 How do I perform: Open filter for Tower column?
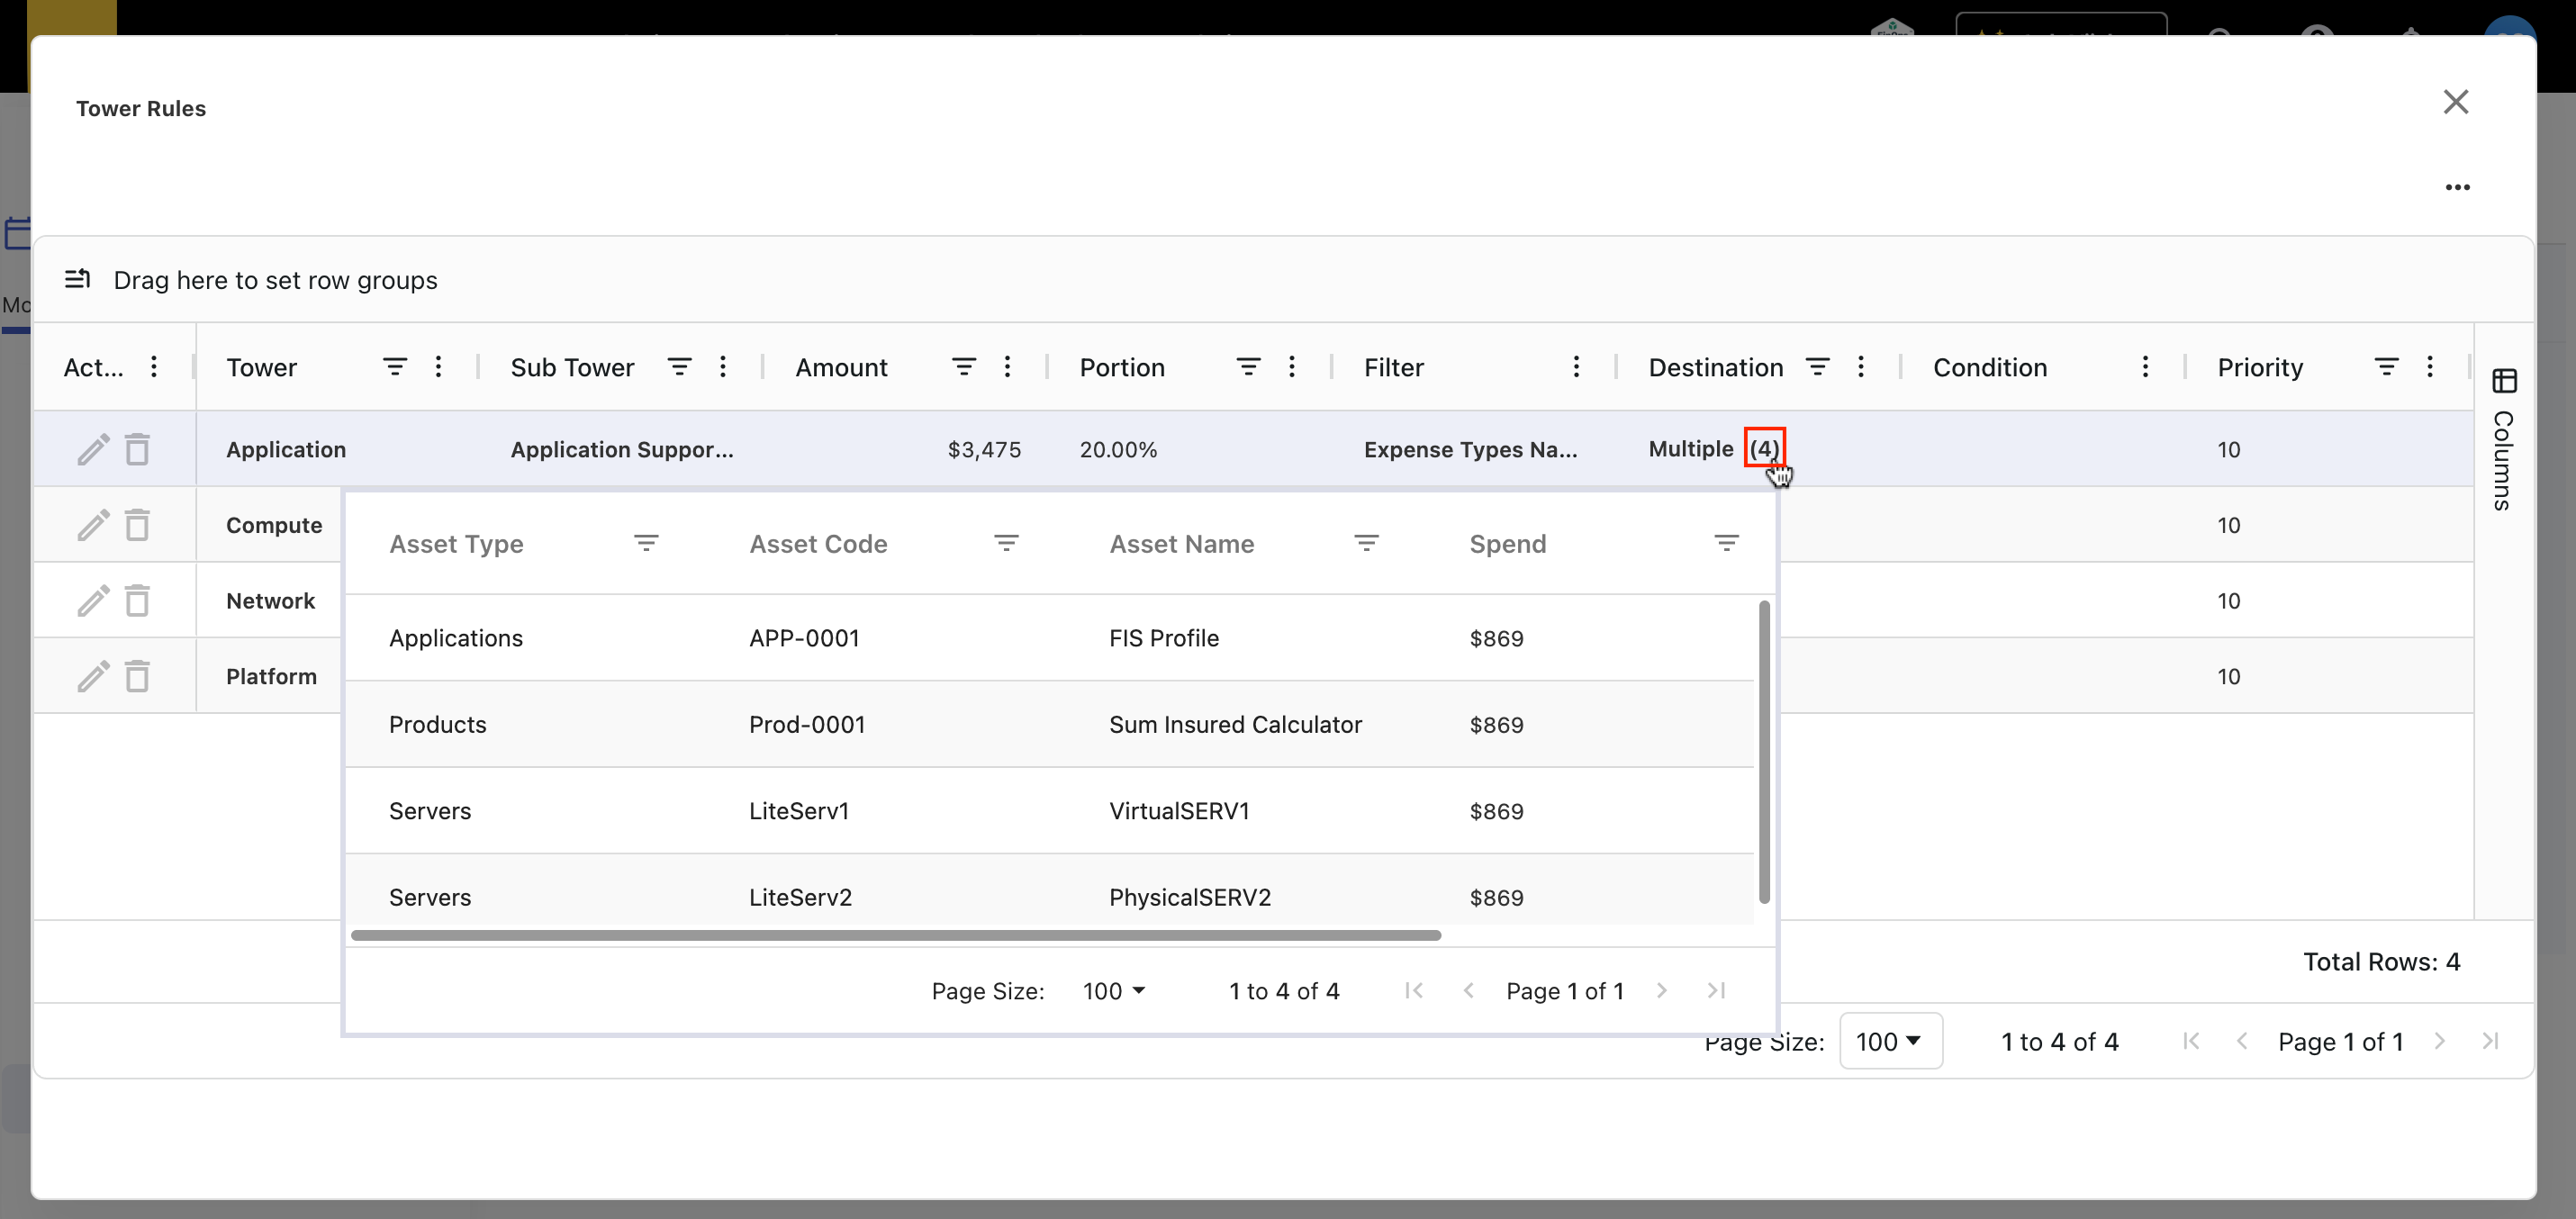(395, 367)
